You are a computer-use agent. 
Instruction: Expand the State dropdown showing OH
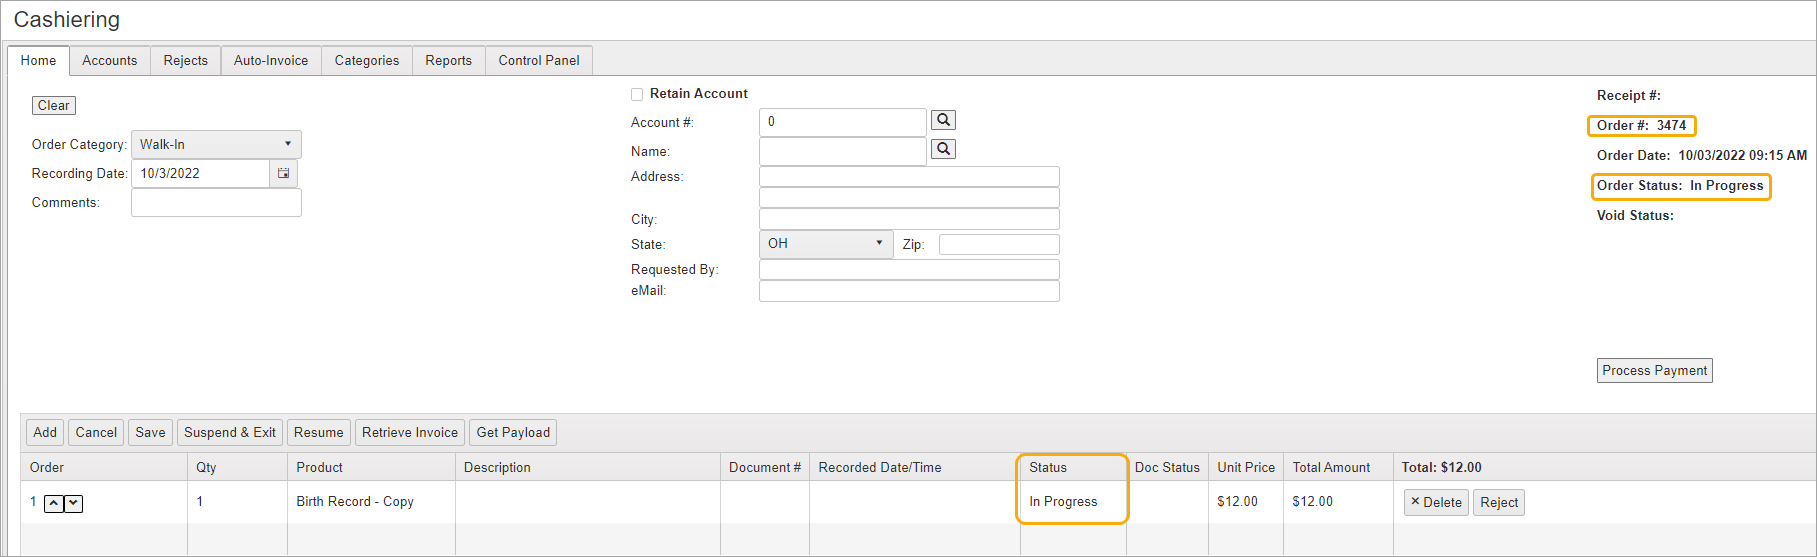click(x=825, y=243)
